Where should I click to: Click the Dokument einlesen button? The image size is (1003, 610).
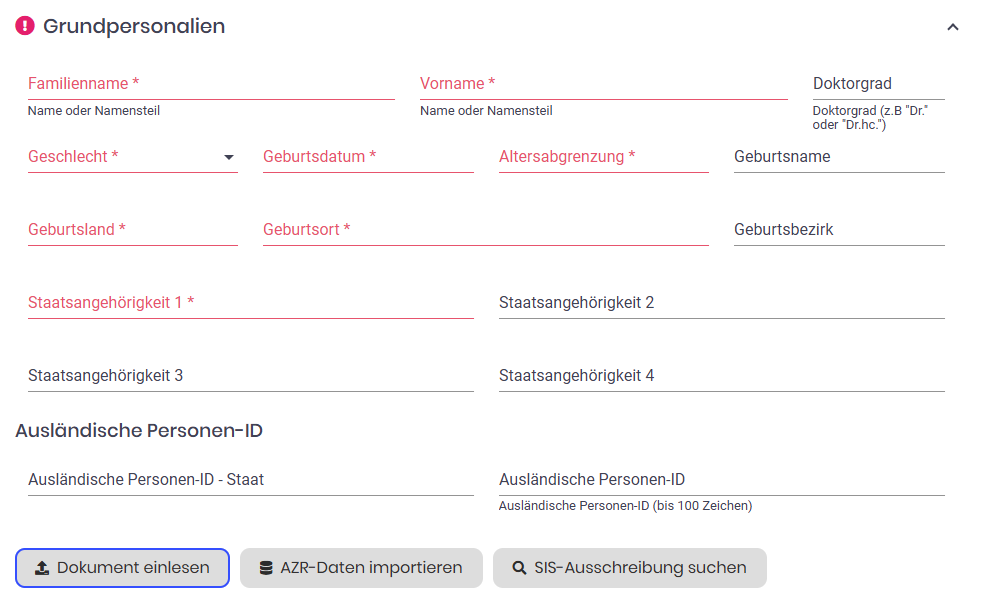pos(122,568)
